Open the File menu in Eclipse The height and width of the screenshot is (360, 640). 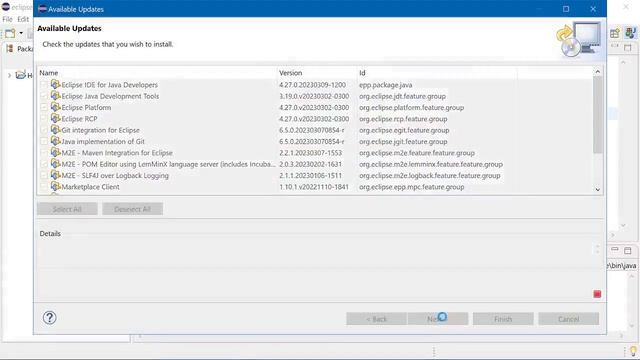pyautogui.click(x=7, y=19)
